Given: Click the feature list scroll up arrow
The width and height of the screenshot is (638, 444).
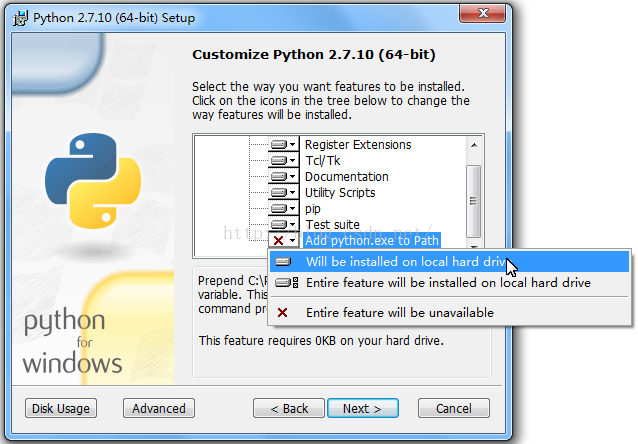Looking at the screenshot, I should 474,145.
